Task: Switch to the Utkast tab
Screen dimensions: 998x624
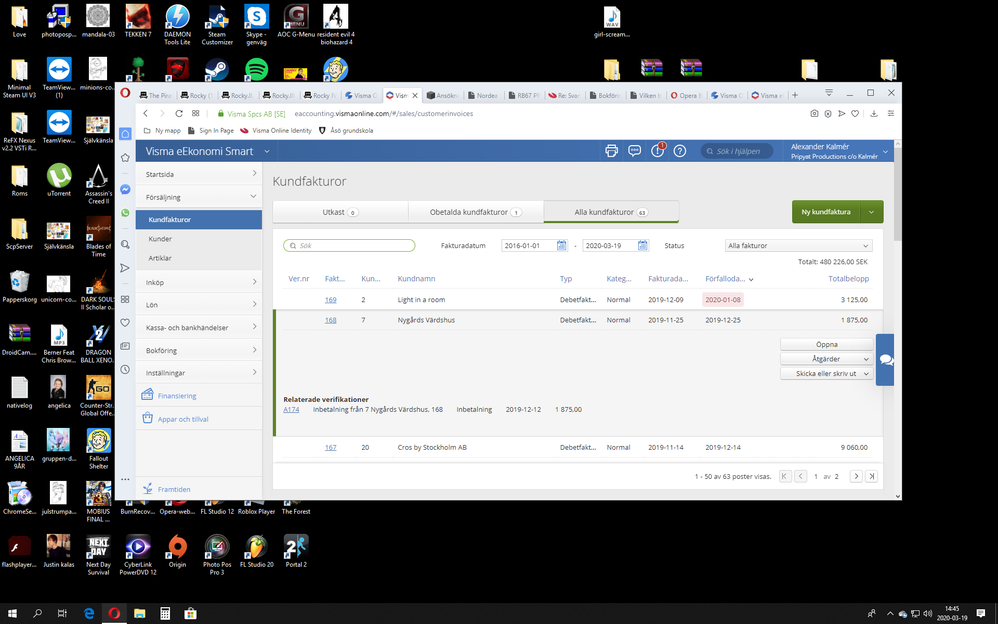Action: [341, 212]
